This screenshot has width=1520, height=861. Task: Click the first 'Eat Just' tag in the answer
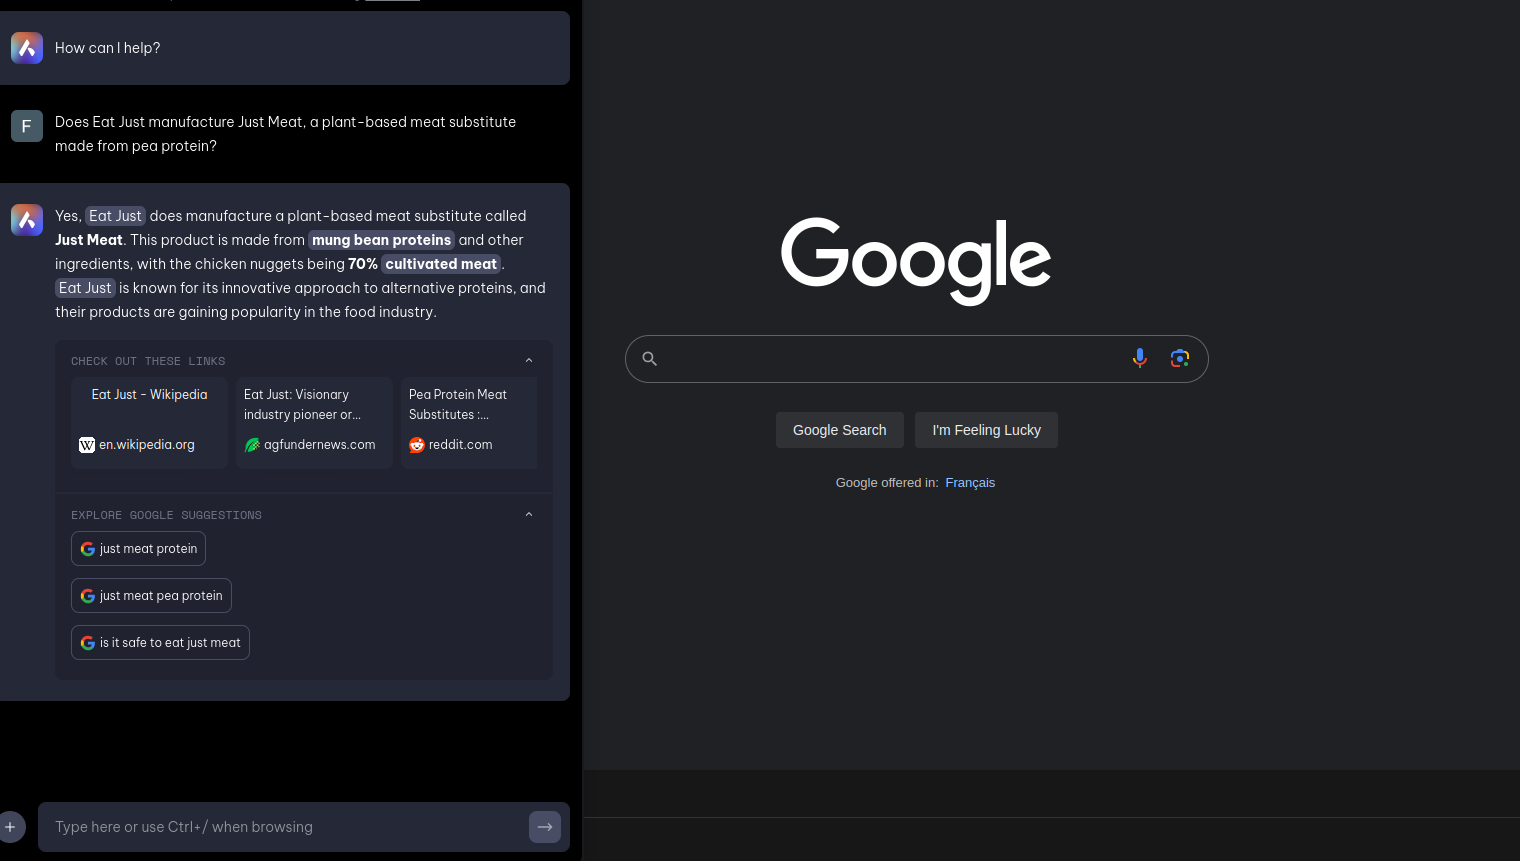115,216
